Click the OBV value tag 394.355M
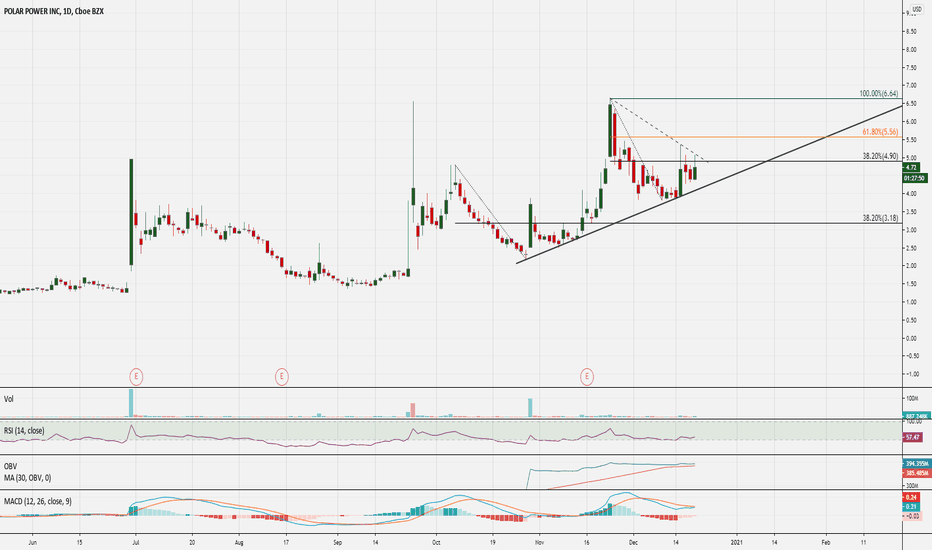This screenshot has height=550, width=932. click(917, 463)
